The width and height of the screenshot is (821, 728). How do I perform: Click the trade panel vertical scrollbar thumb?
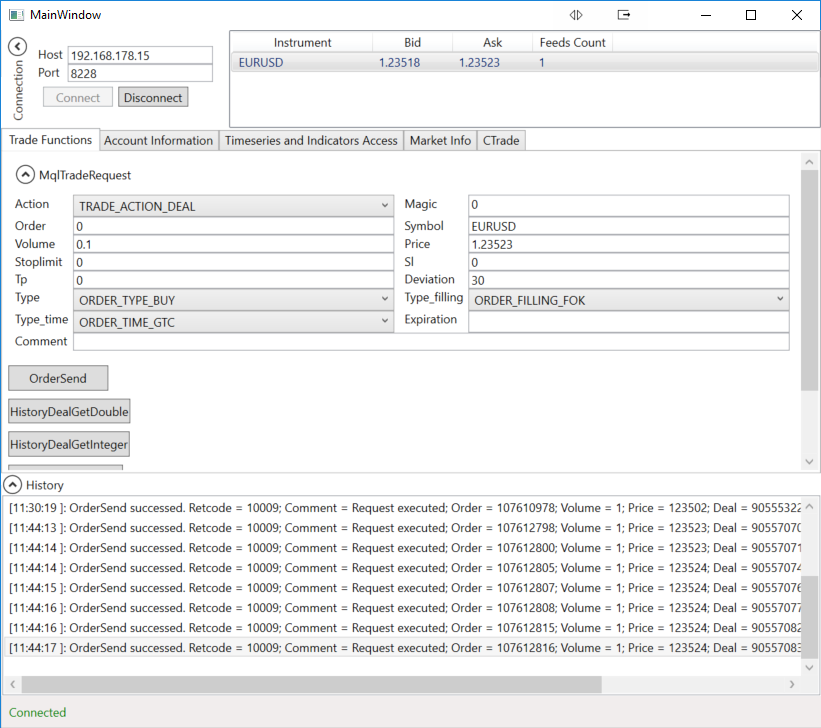pos(809,280)
